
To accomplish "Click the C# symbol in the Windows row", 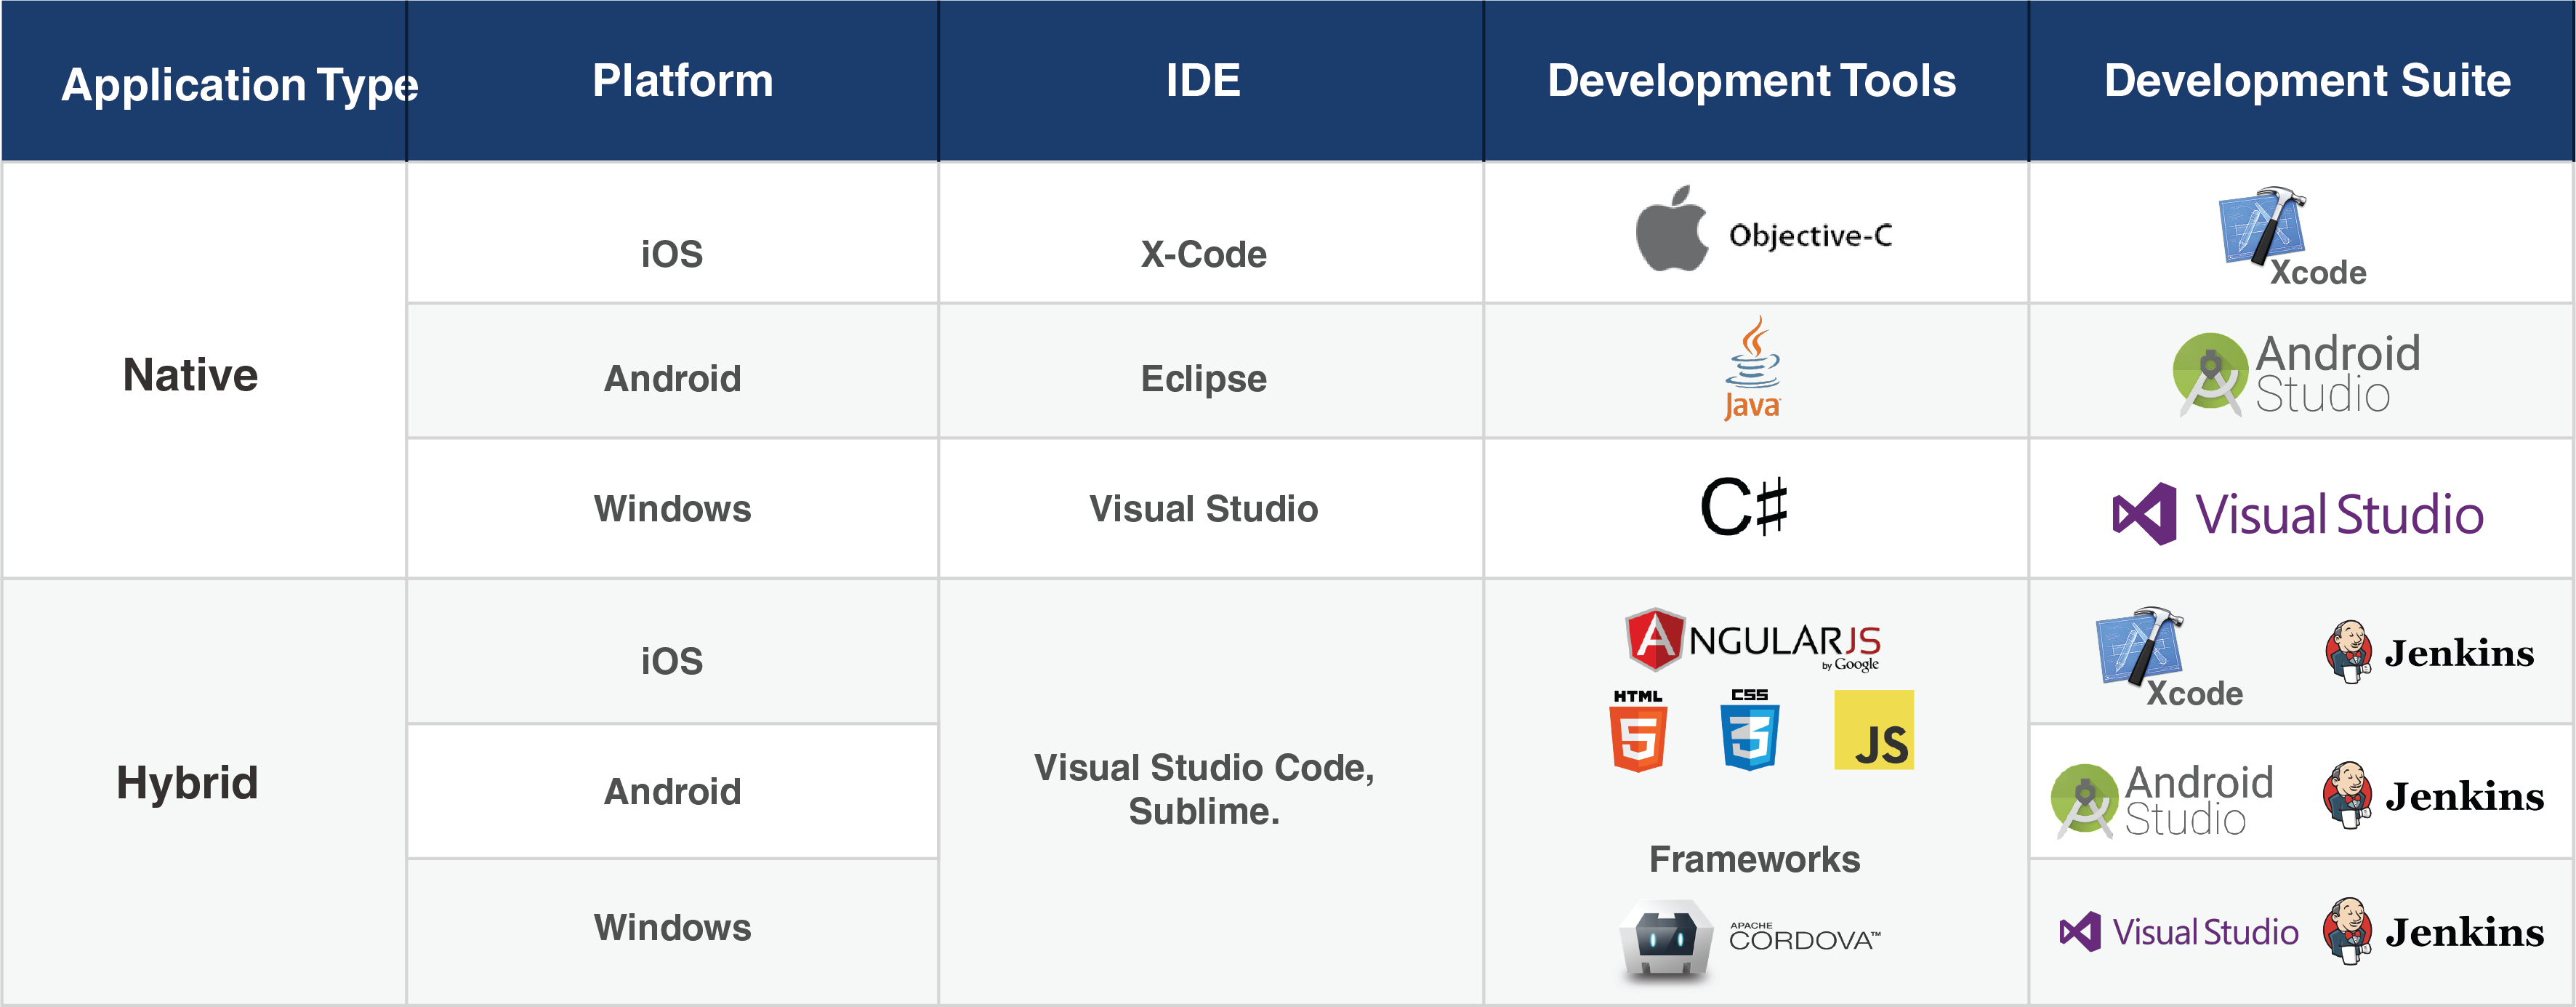I will click(1744, 507).
